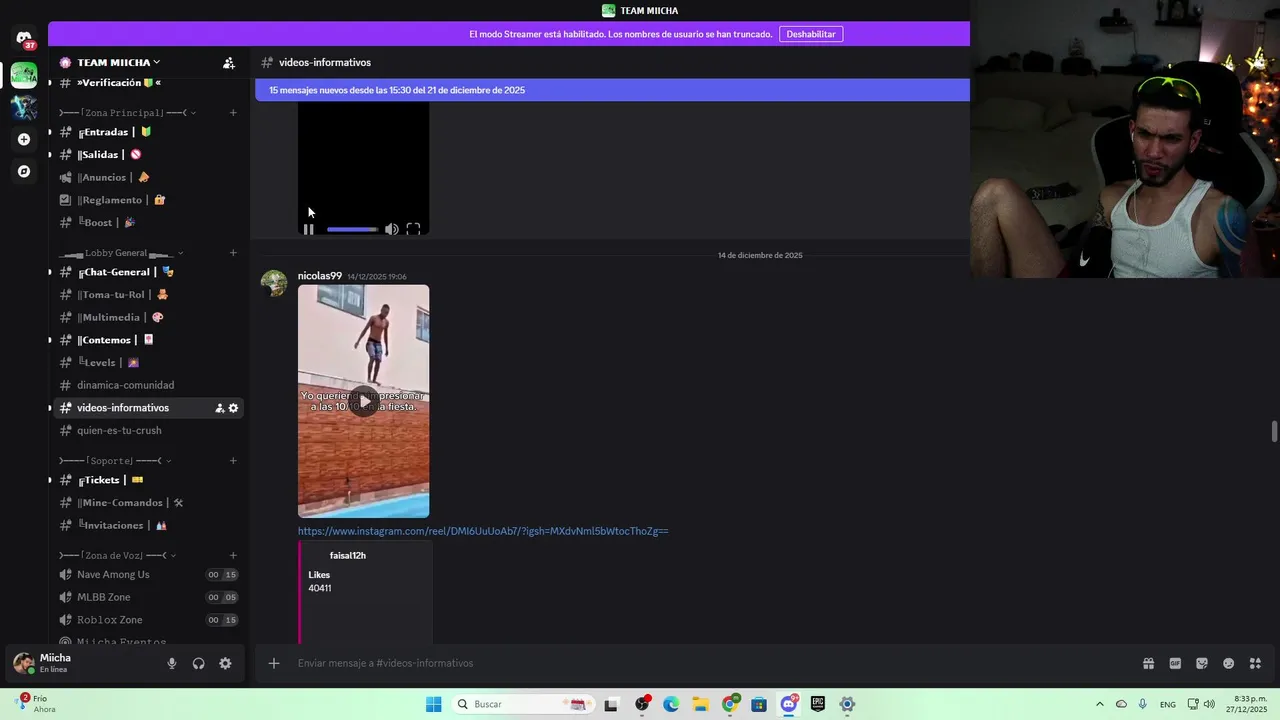Open the emoji picker
The height and width of the screenshot is (720, 1280).
click(1229, 663)
